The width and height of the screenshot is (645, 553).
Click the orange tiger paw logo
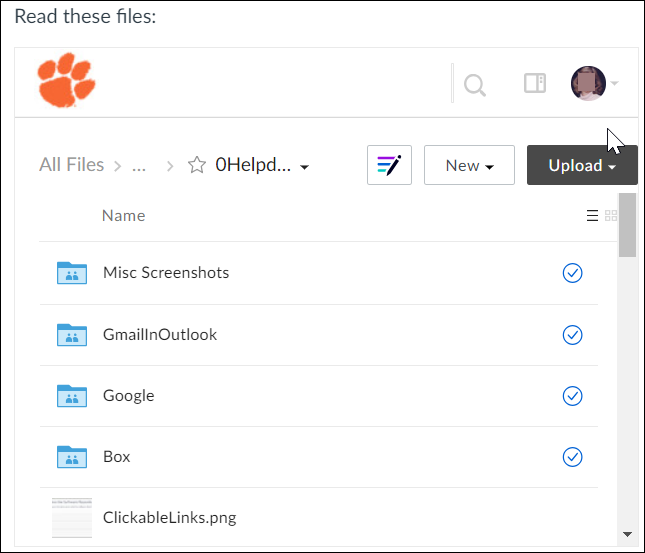point(67,80)
